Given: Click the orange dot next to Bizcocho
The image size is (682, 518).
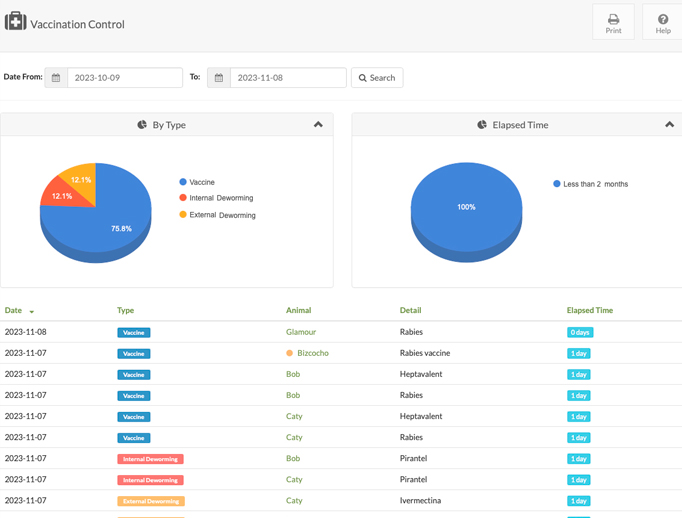Looking at the screenshot, I should tap(289, 353).
